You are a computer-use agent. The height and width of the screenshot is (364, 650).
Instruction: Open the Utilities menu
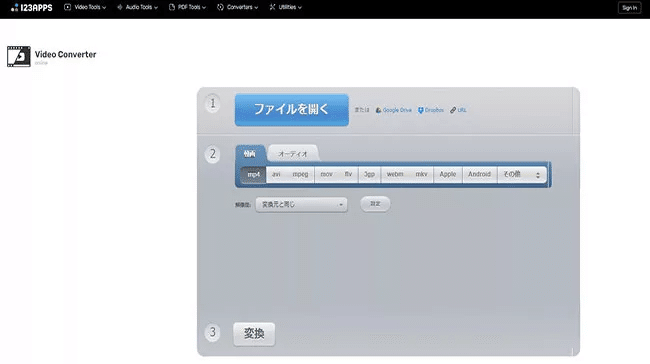pyautogui.click(x=286, y=7)
